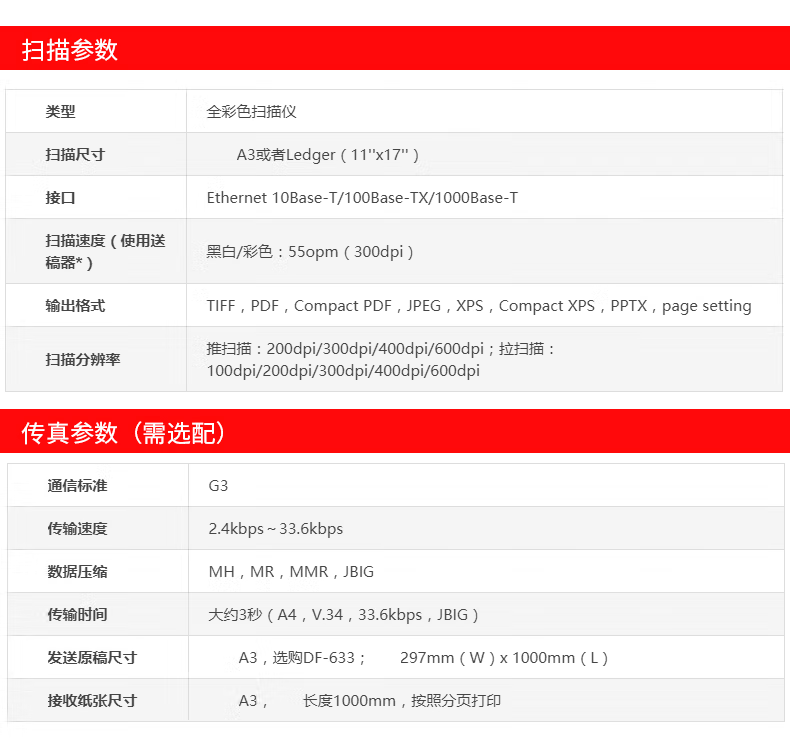
Task: Select the 通信标准 row label
Action: tap(77, 486)
